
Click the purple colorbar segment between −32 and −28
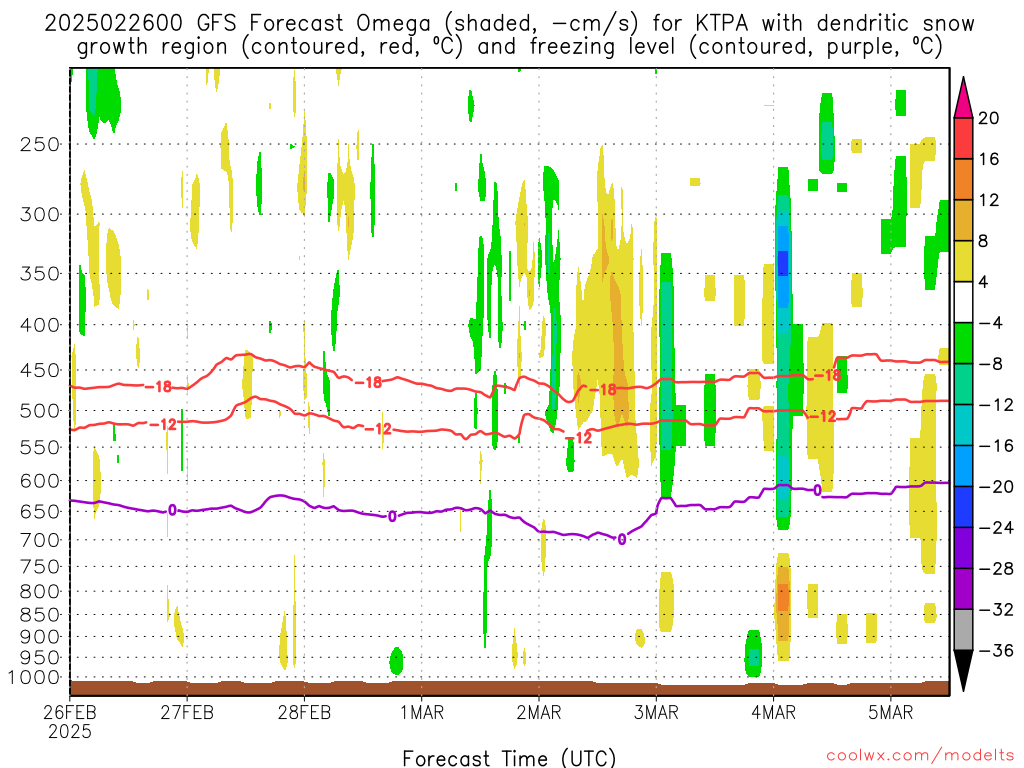[x=963, y=589]
